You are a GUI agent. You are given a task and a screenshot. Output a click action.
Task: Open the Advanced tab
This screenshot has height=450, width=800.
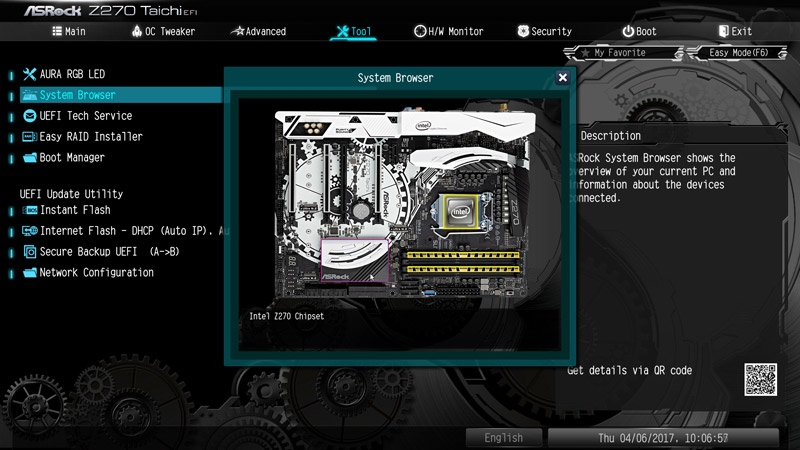click(x=258, y=31)
